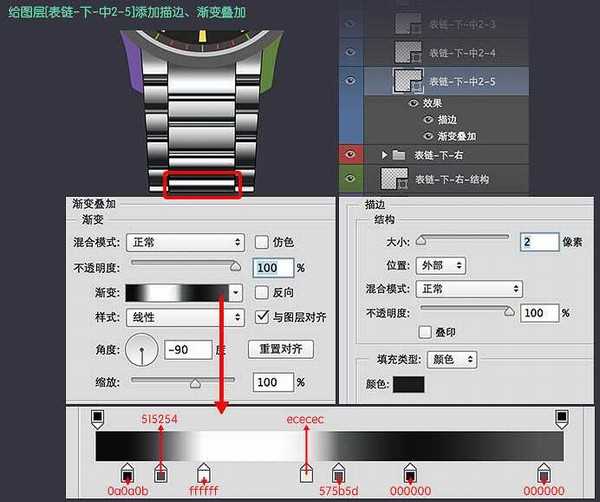This screenshot has width=600, height=502.
Task: Select the rightmost 000000 color stop
Action: coord(544,473)
